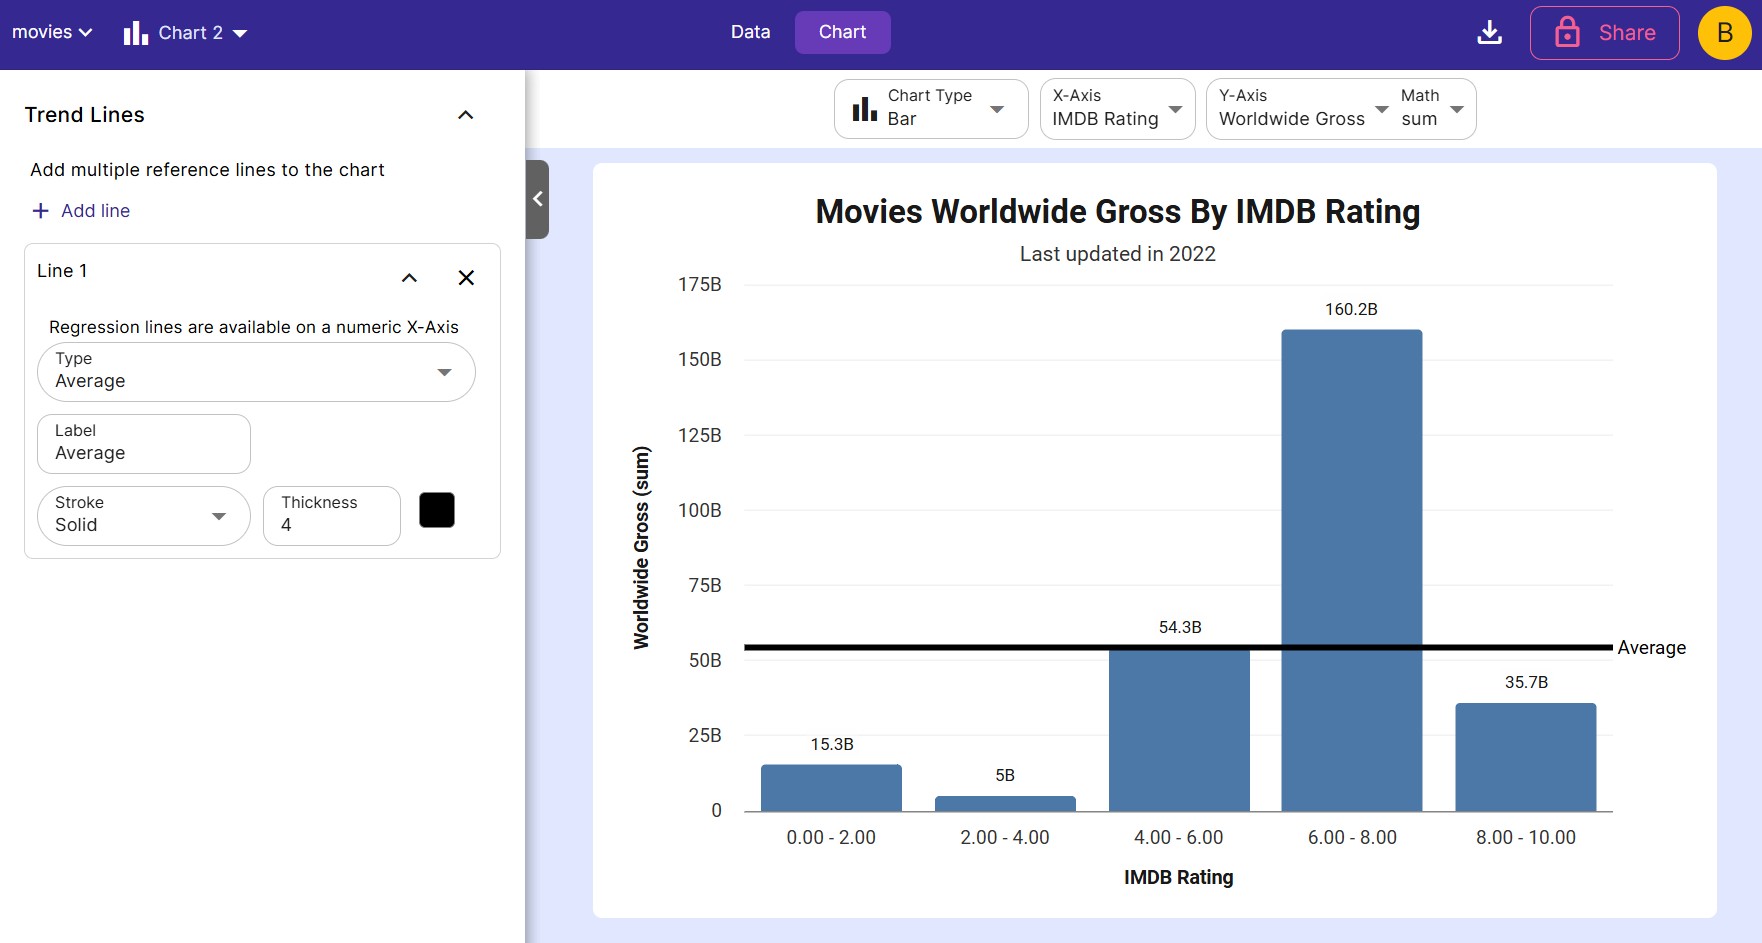This screenshot has width=1762, height=943.
Task: Collapse the Line 1 settings card
Action: pyautogui.click(x=409, y=278)
